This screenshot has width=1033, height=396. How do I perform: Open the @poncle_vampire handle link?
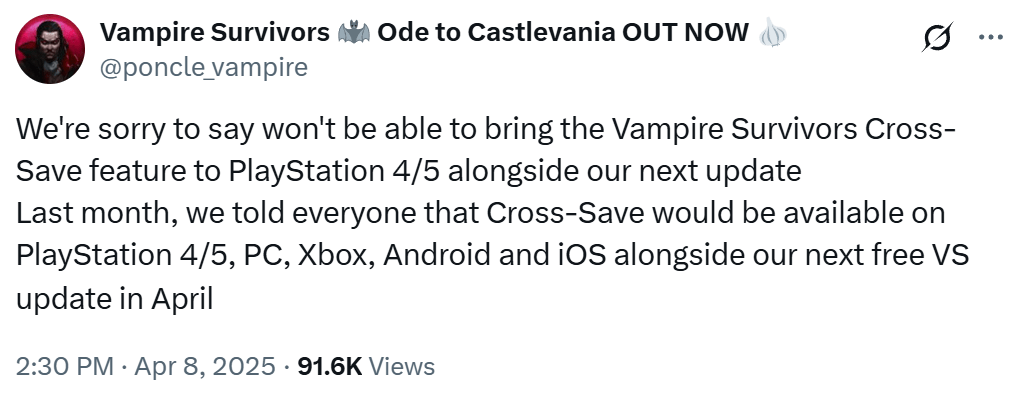204,67
